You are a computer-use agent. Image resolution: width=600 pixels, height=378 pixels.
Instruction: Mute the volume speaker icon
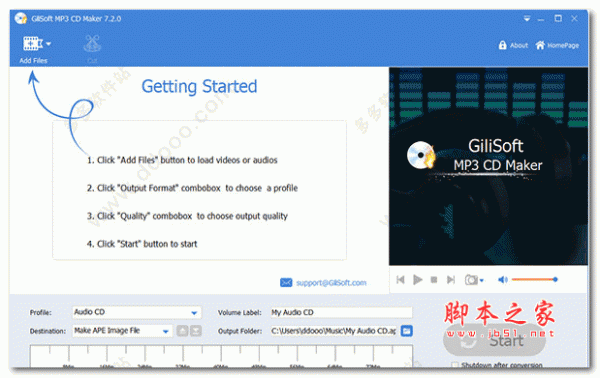coord(502,280)
